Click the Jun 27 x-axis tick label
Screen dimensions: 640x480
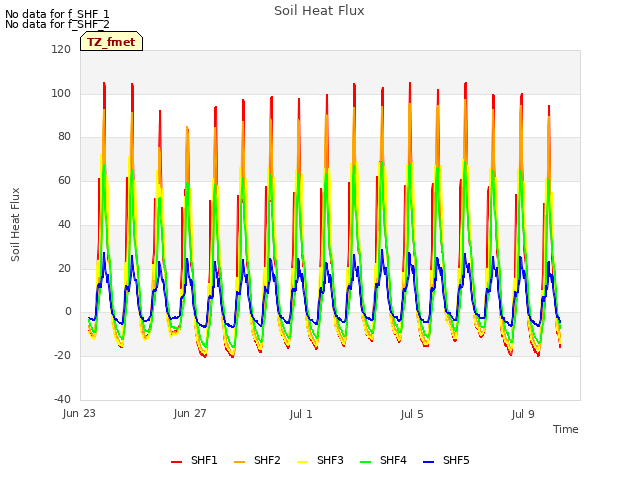(190, 413)
